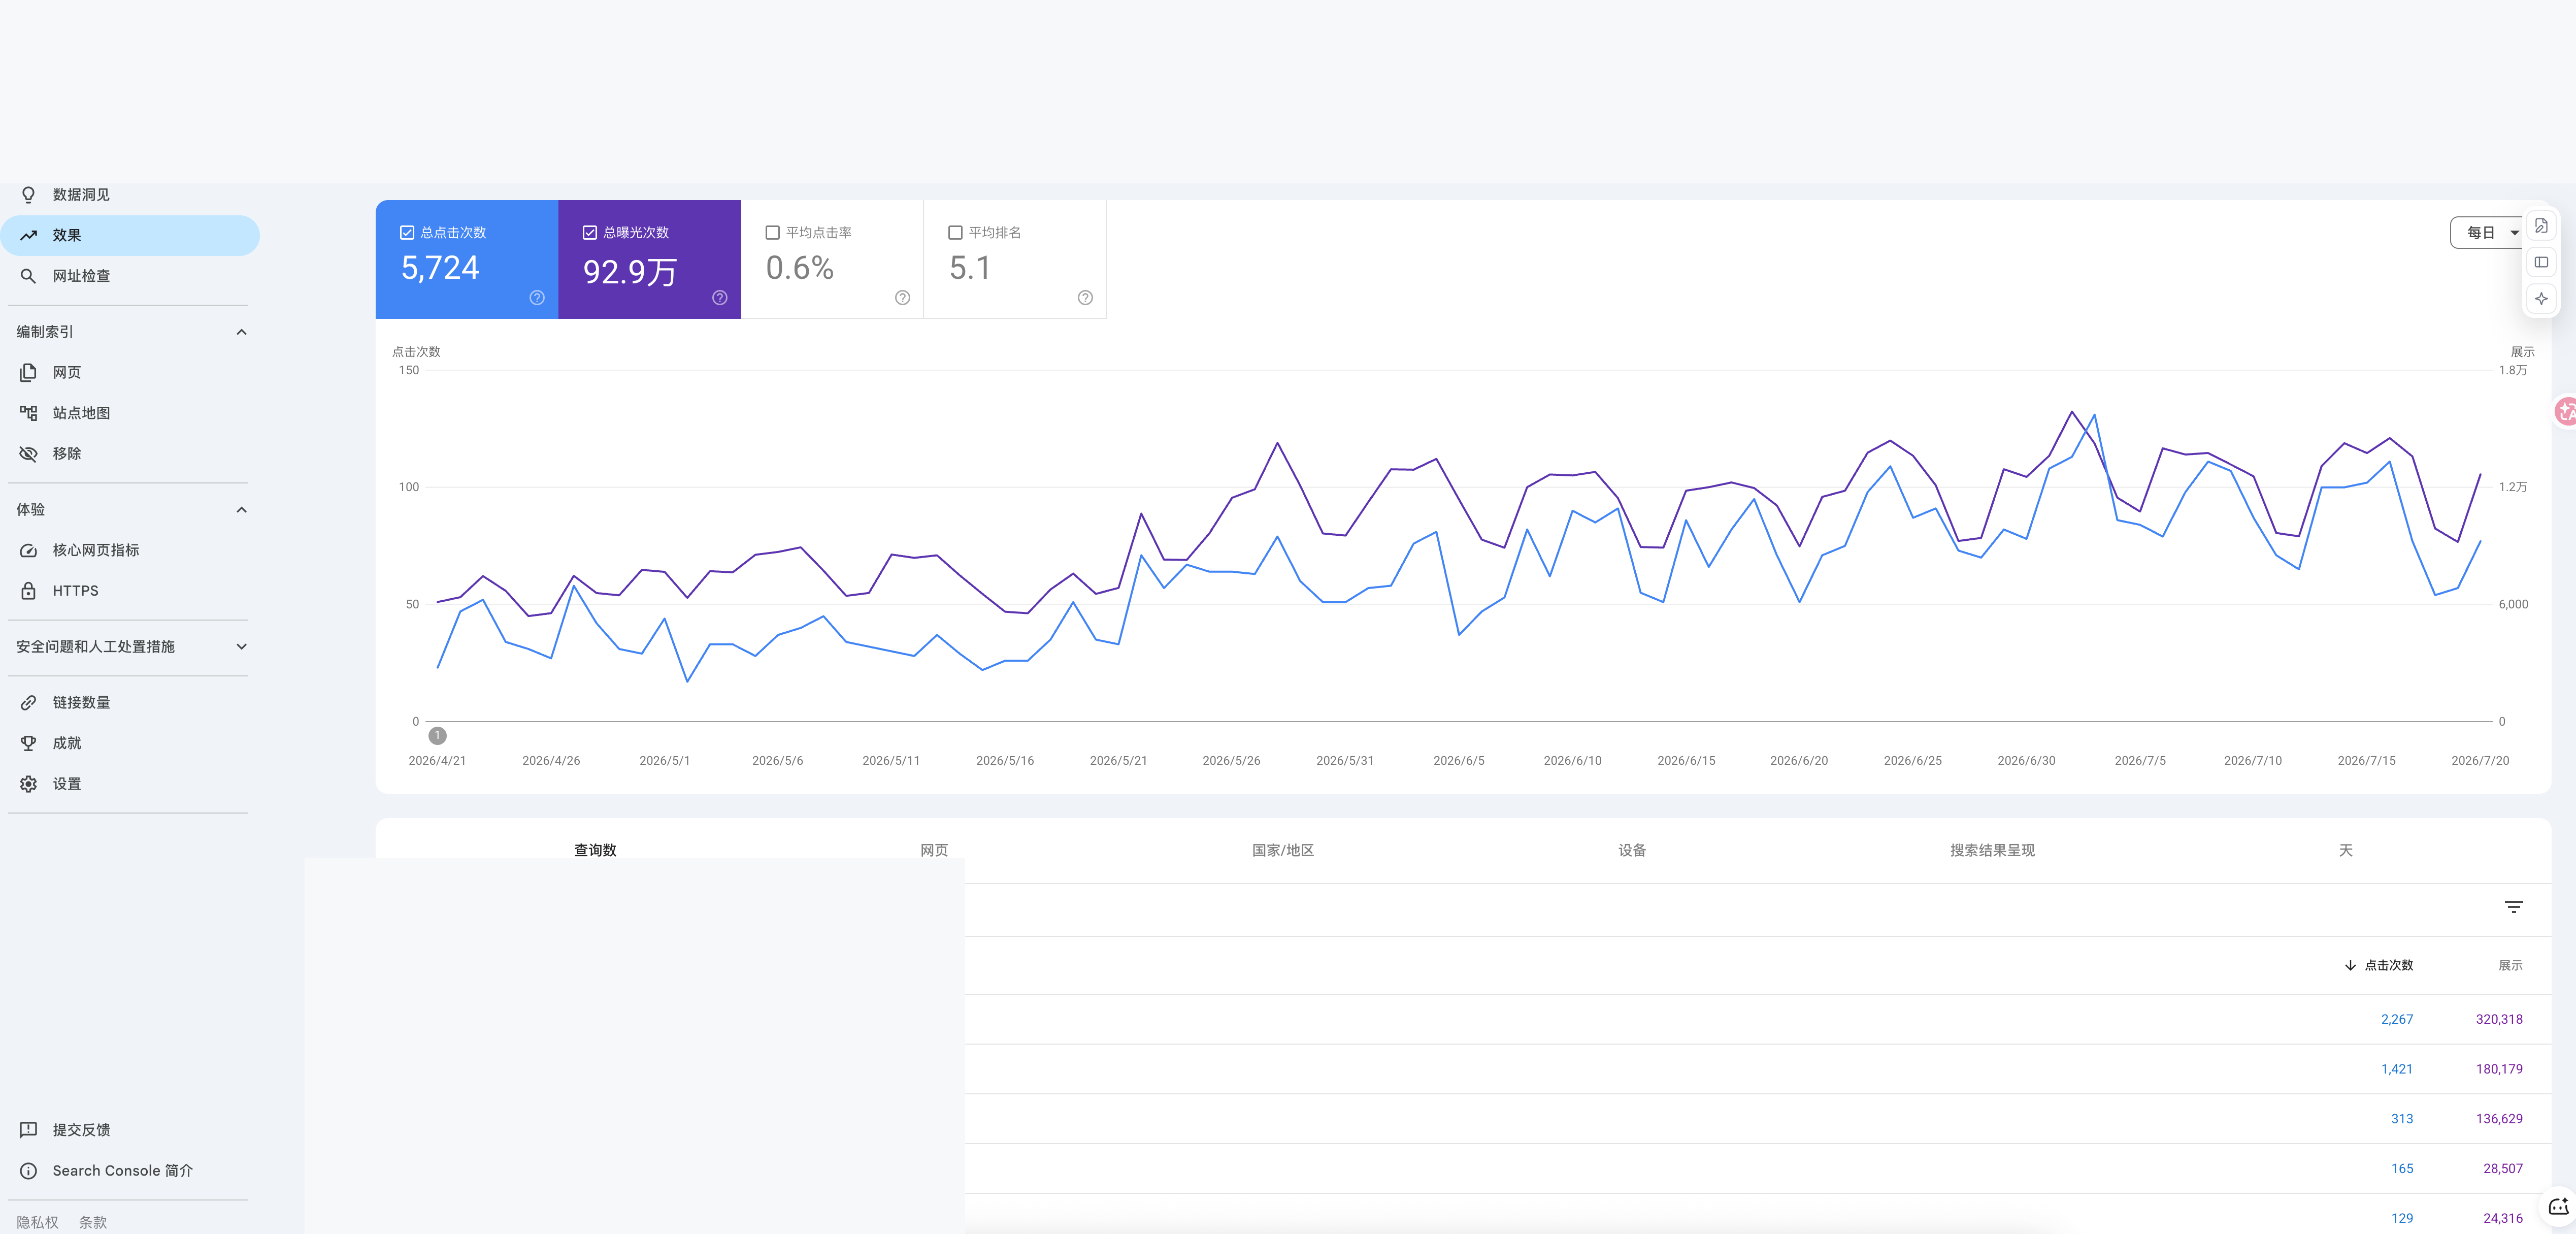Click the pink translate extension icon

(x=2565, y=411)
